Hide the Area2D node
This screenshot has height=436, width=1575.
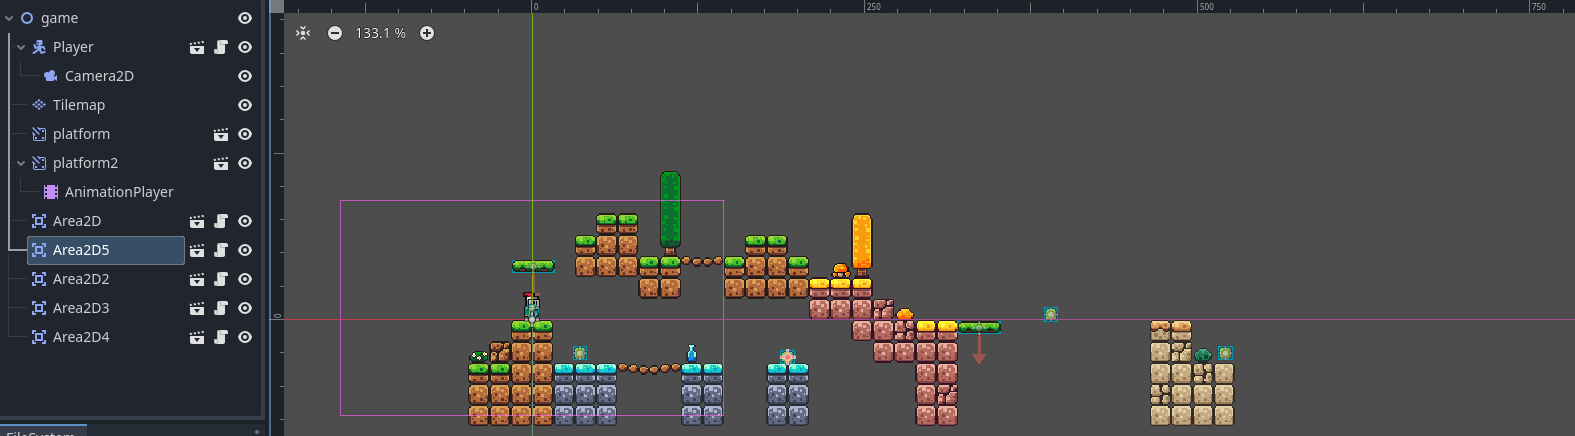(x=245, y=221)
